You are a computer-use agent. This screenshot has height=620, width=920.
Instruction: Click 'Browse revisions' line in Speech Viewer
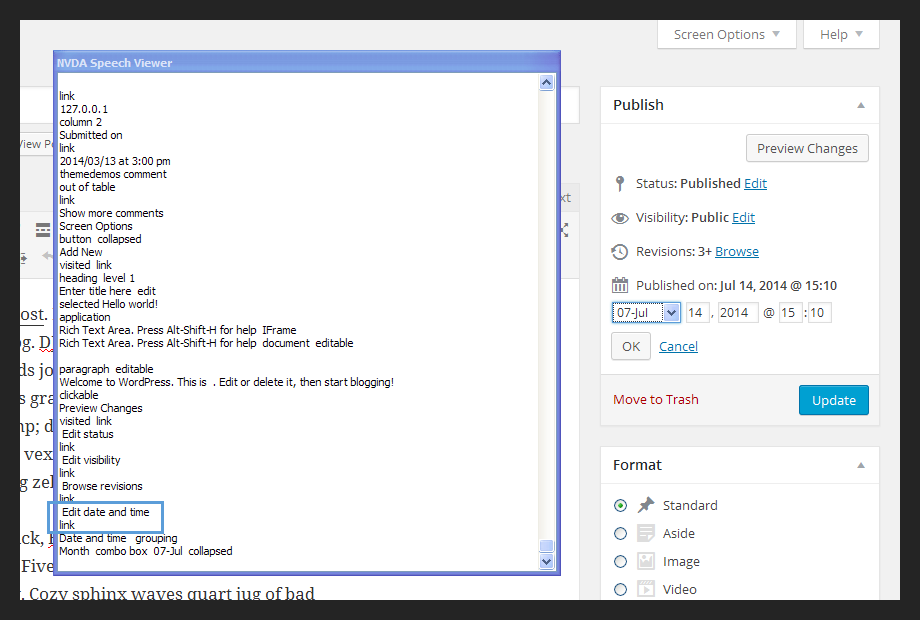(x=102, y=486)
